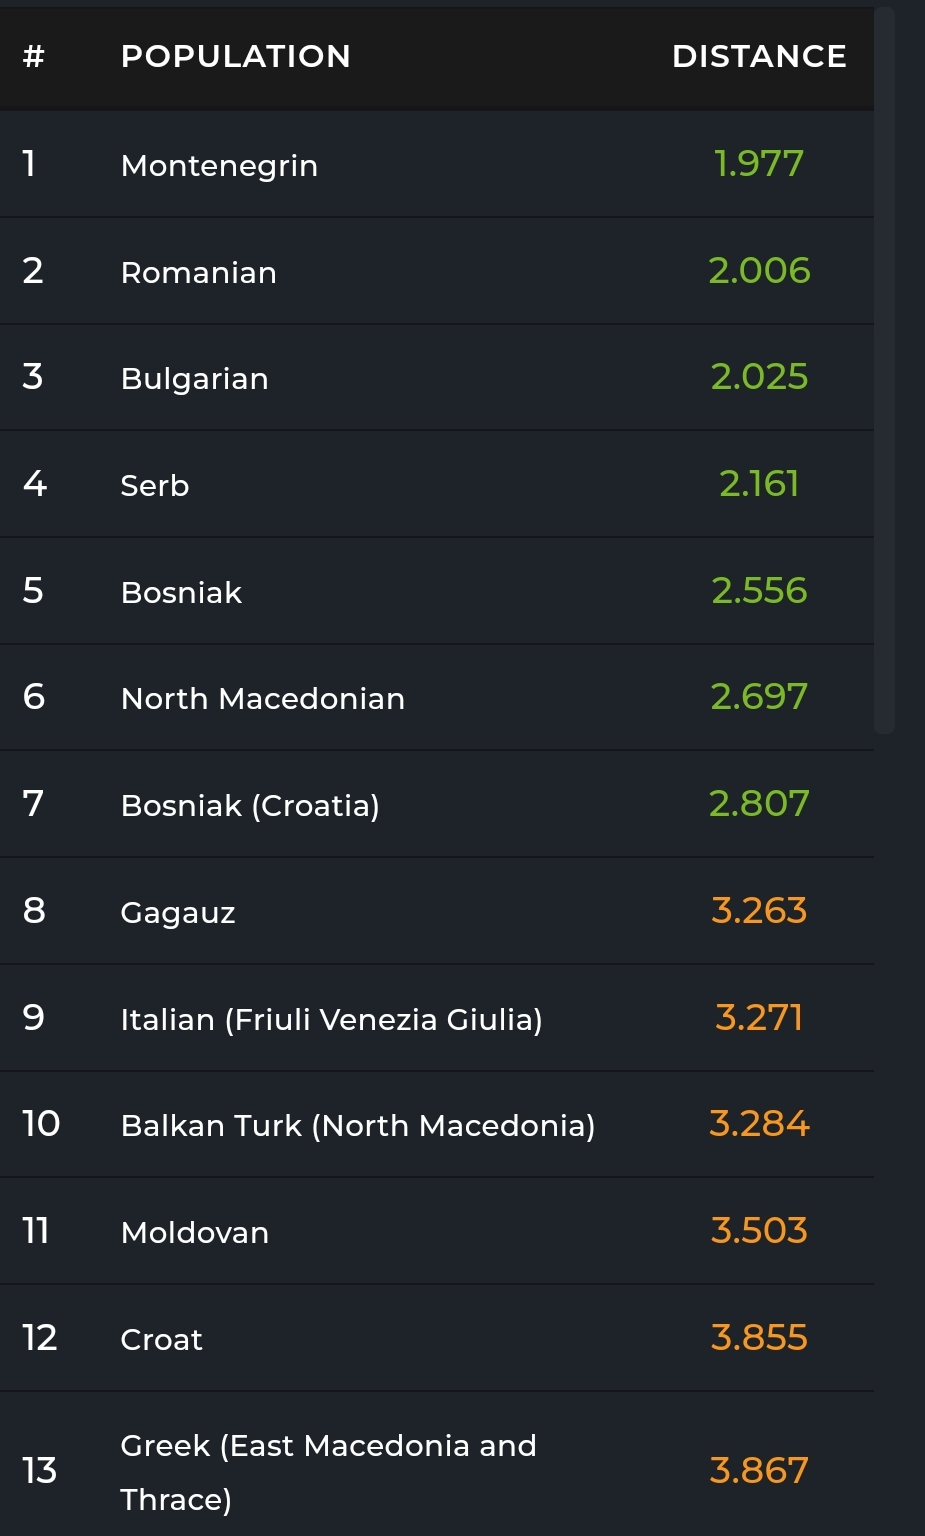Select the Bosniak (Croatia) population name

click(250, 805)
